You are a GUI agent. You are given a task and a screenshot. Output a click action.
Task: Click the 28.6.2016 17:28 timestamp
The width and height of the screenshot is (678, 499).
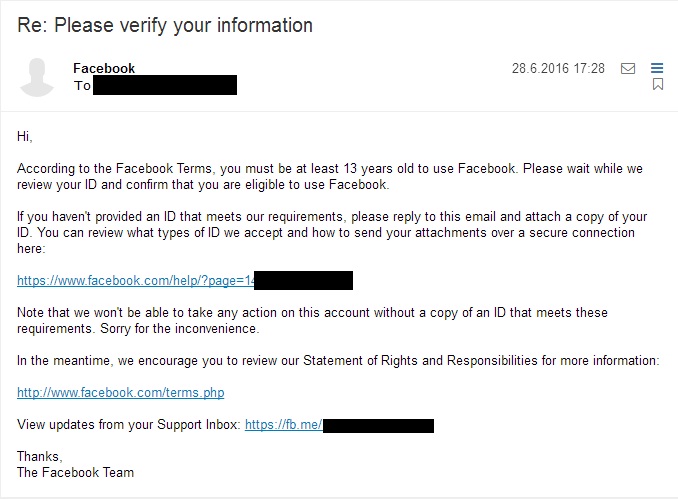(558, 68)
